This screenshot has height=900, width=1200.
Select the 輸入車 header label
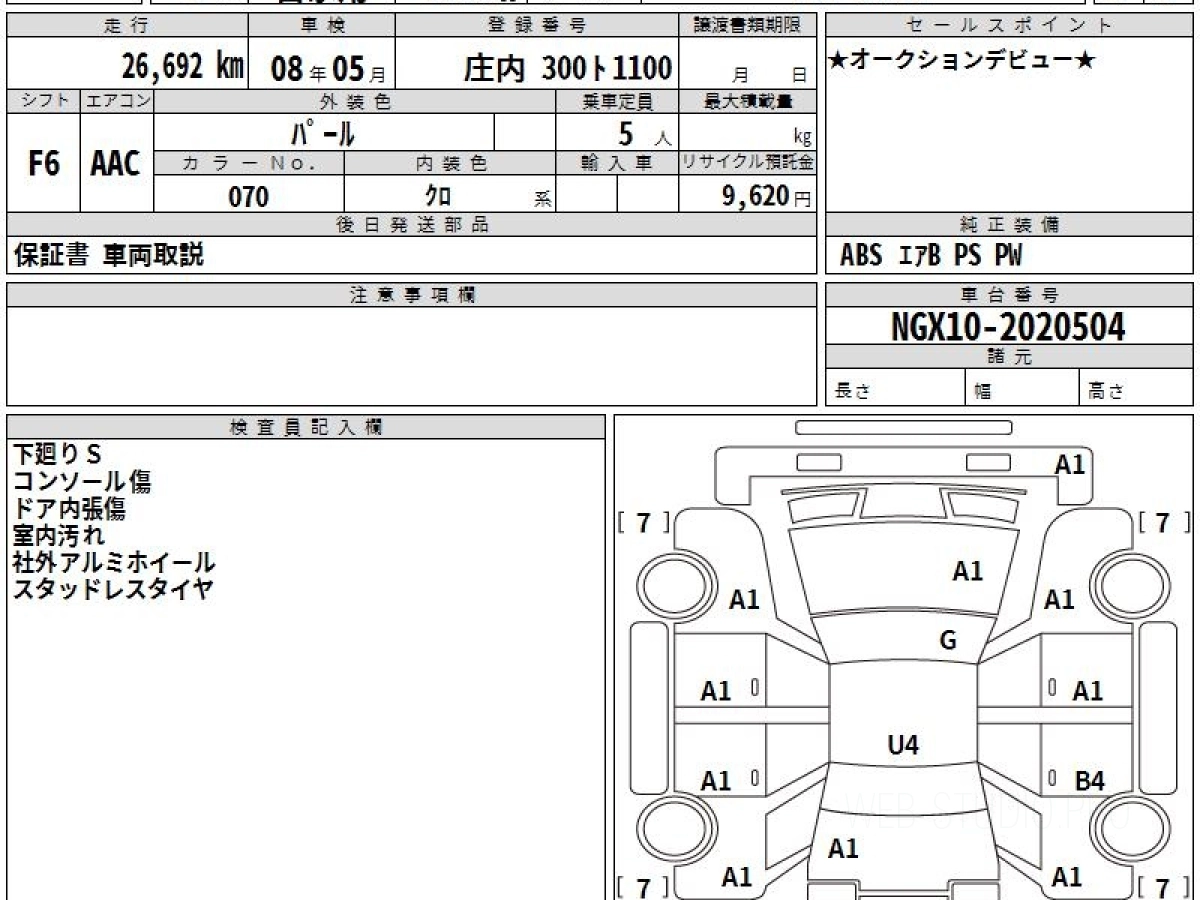pos(617,163)
